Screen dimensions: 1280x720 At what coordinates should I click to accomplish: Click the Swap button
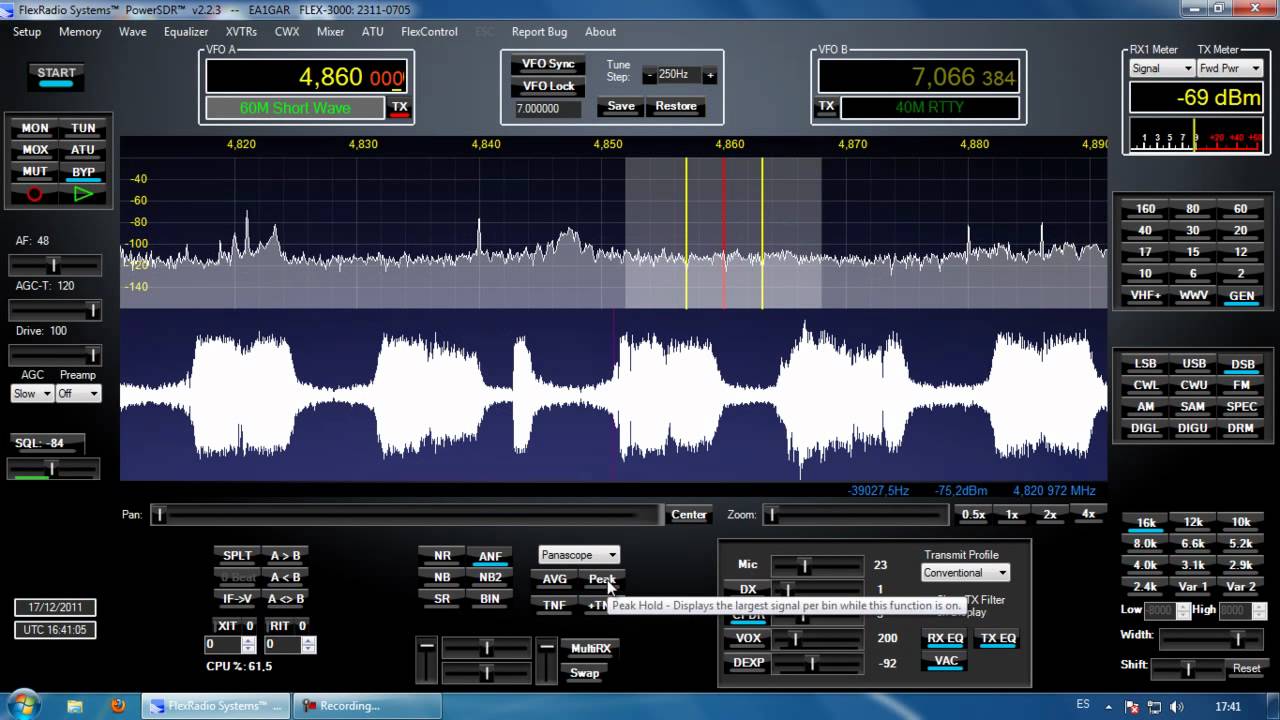[584, 673]
